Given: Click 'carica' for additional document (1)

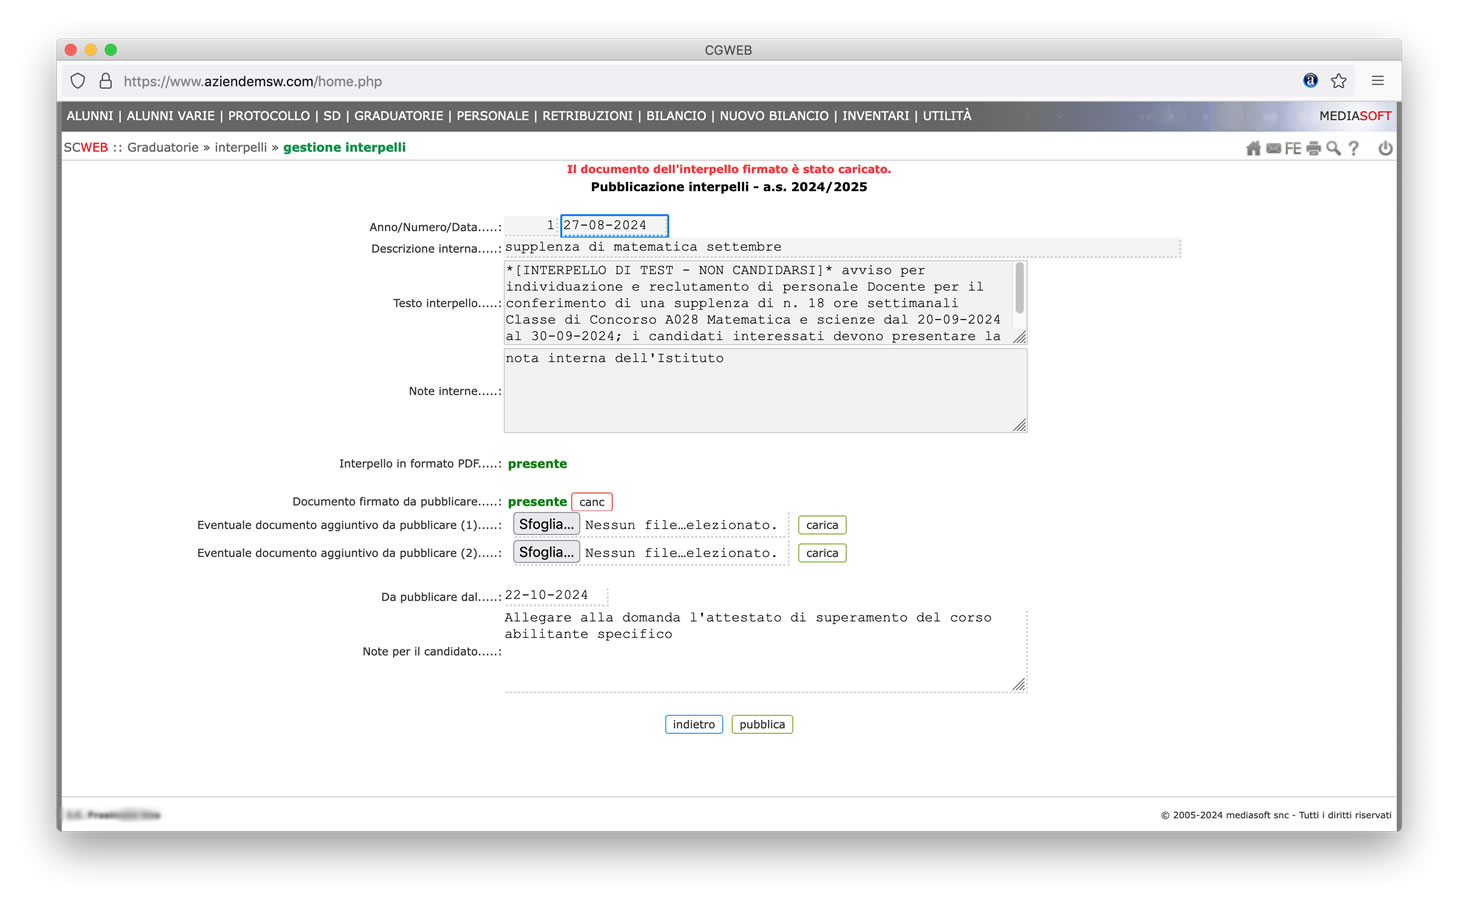Looking at the screenshot, I should (822, 525).
